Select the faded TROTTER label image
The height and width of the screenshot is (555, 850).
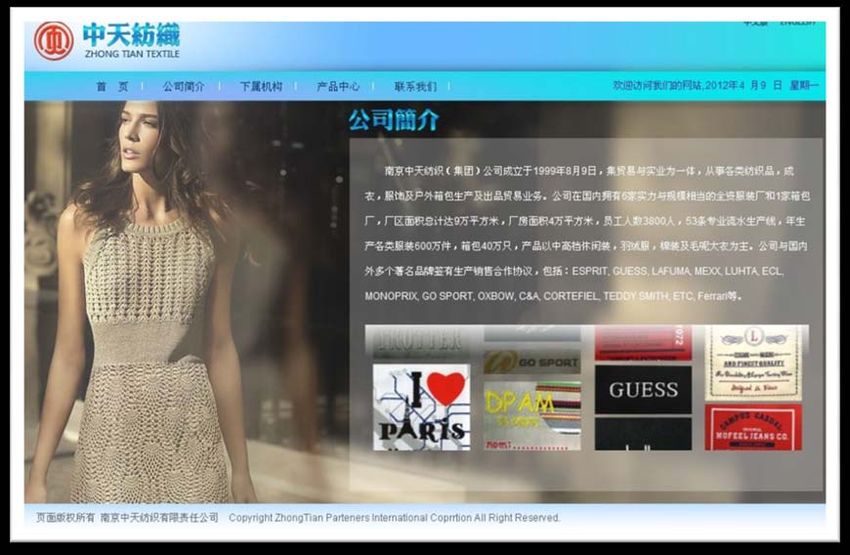(421, 343)
